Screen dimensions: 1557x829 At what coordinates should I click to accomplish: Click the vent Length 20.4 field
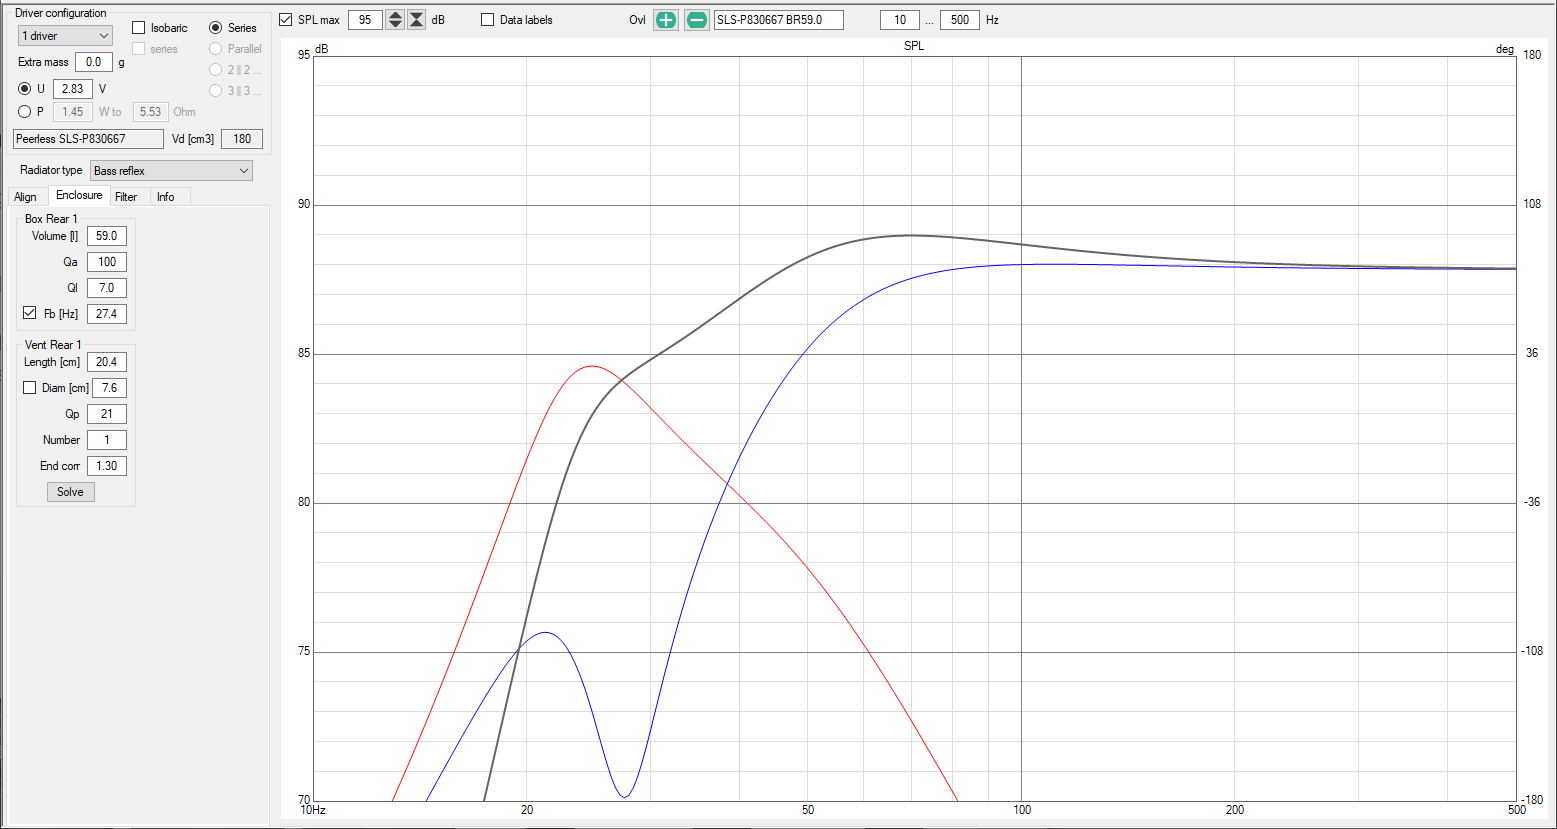107,362
